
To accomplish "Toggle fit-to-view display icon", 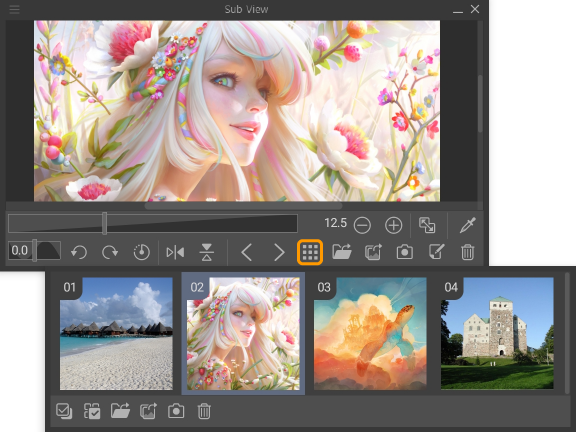I will point(427,225).
